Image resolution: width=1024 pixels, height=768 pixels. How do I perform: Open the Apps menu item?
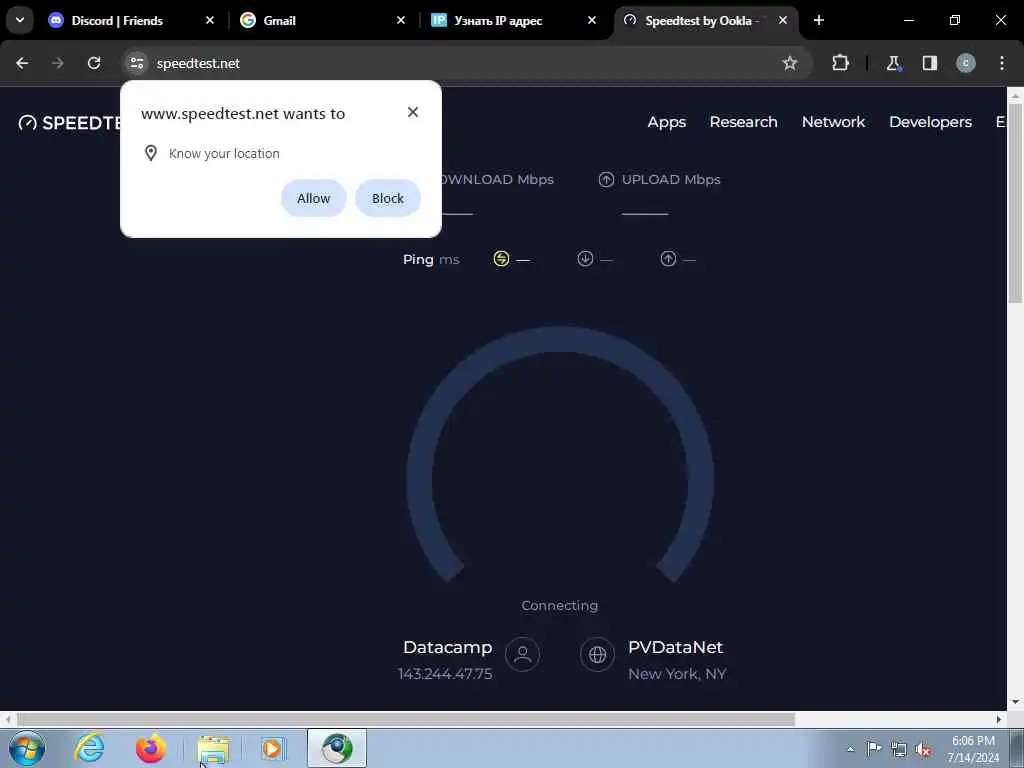pos(667,122)
